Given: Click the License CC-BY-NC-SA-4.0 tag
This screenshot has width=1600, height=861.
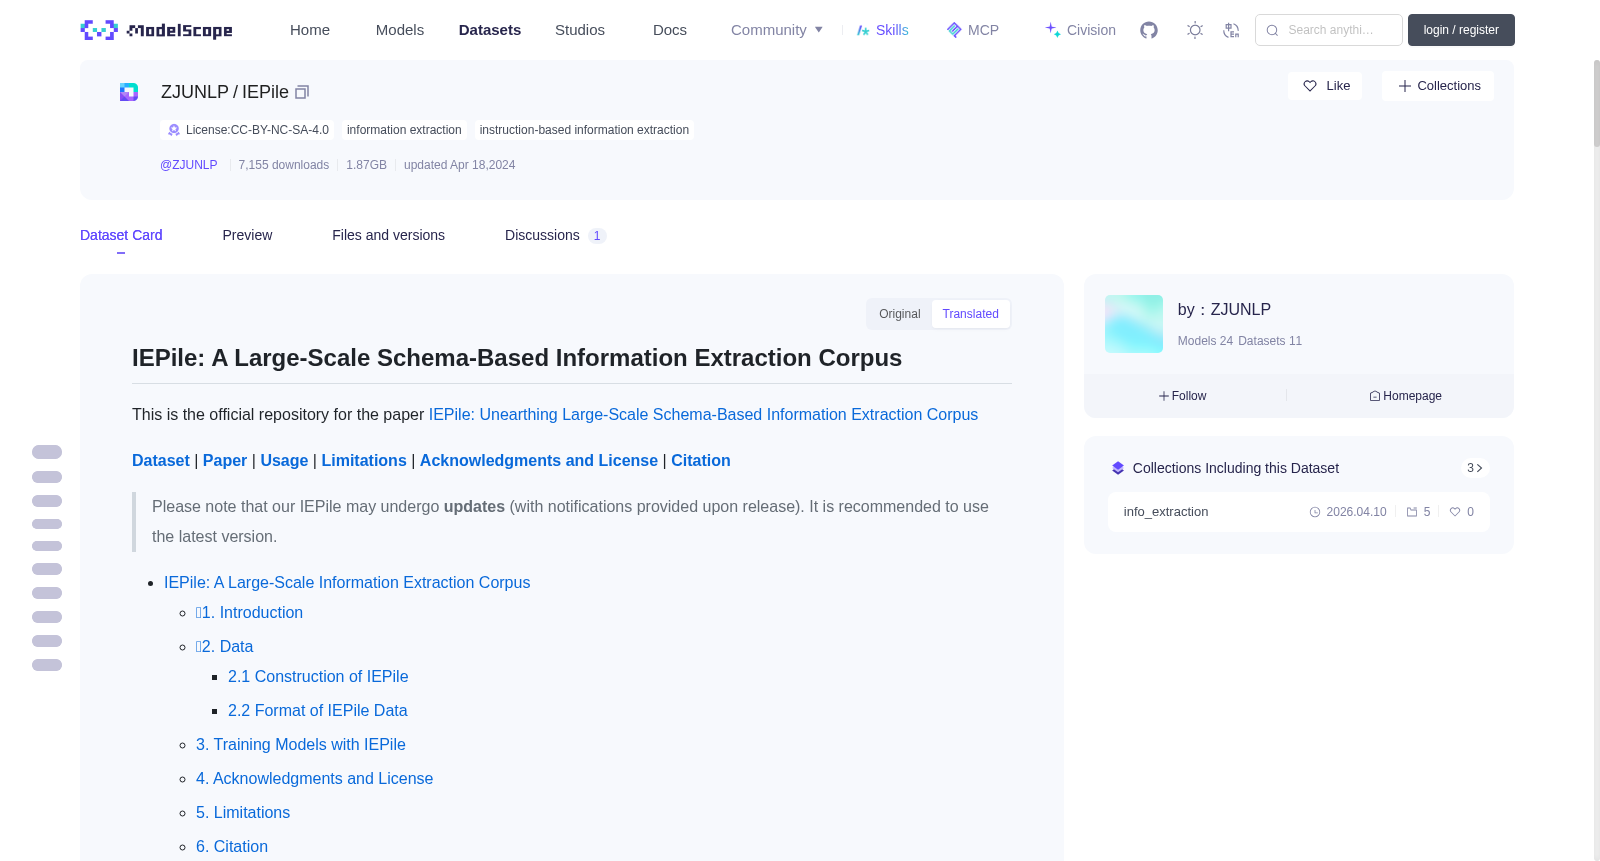Looking at the screenshot, I should coord(247,130).
